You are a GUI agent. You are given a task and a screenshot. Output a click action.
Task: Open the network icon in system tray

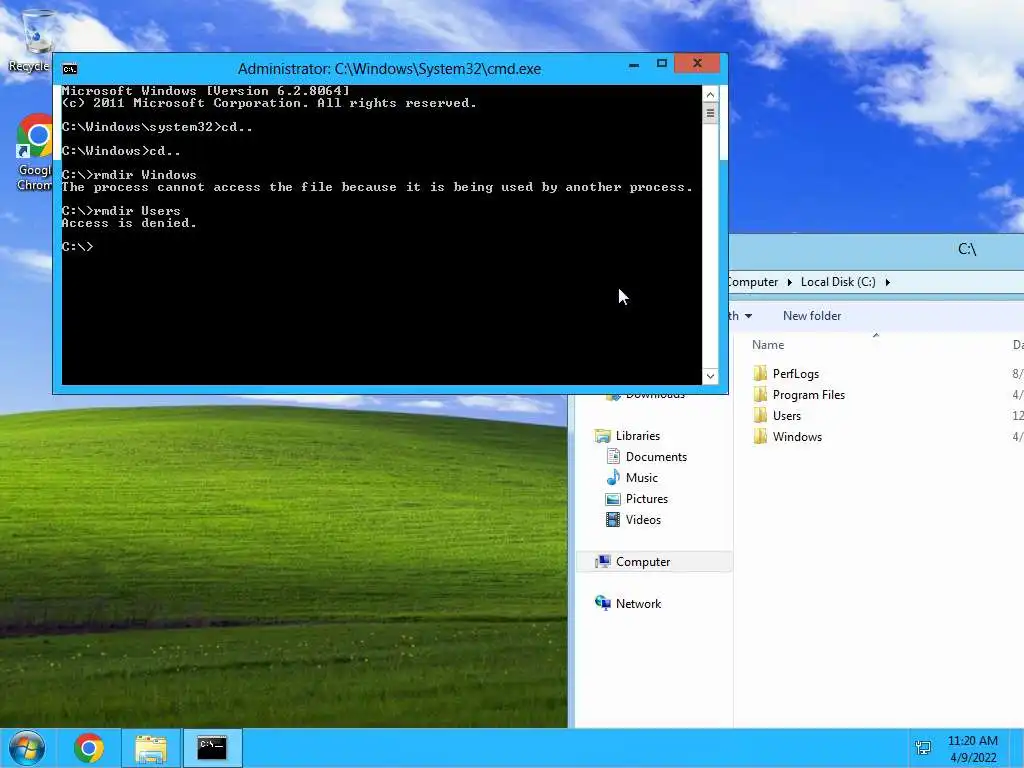click(923, 748)
